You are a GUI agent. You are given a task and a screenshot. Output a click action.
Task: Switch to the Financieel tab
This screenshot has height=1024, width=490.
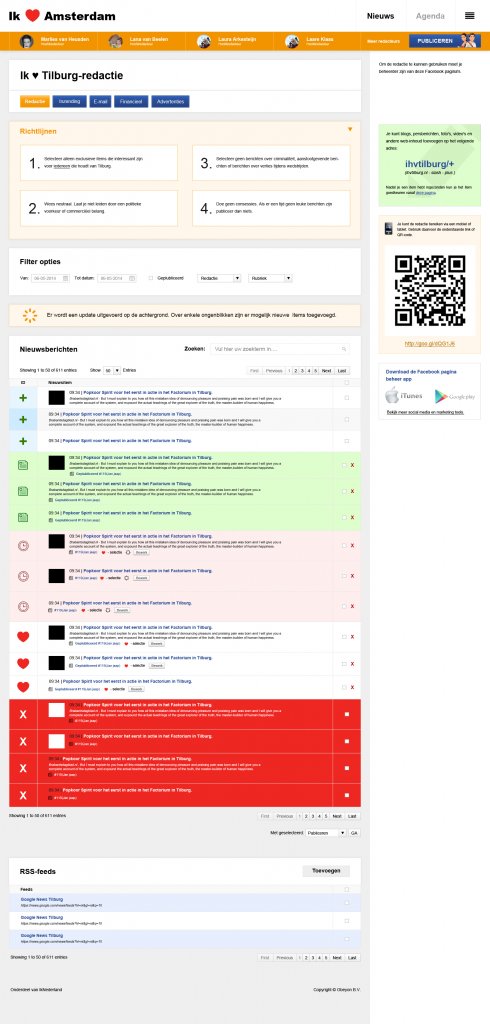(x=131, y=101)
